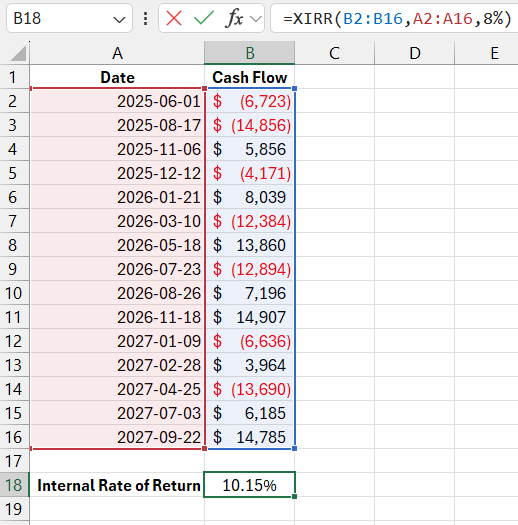This screenshot has width=518, height=525.
Task: Cancel the formula entry with the red X
Action: [174, 18]
